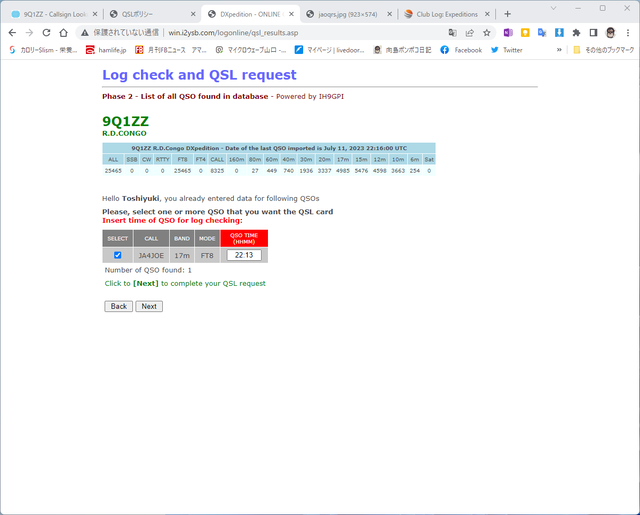Viewport: 640px width, 515px height.
Task: Toggle the browser side panel
Action: coord(593,33)
